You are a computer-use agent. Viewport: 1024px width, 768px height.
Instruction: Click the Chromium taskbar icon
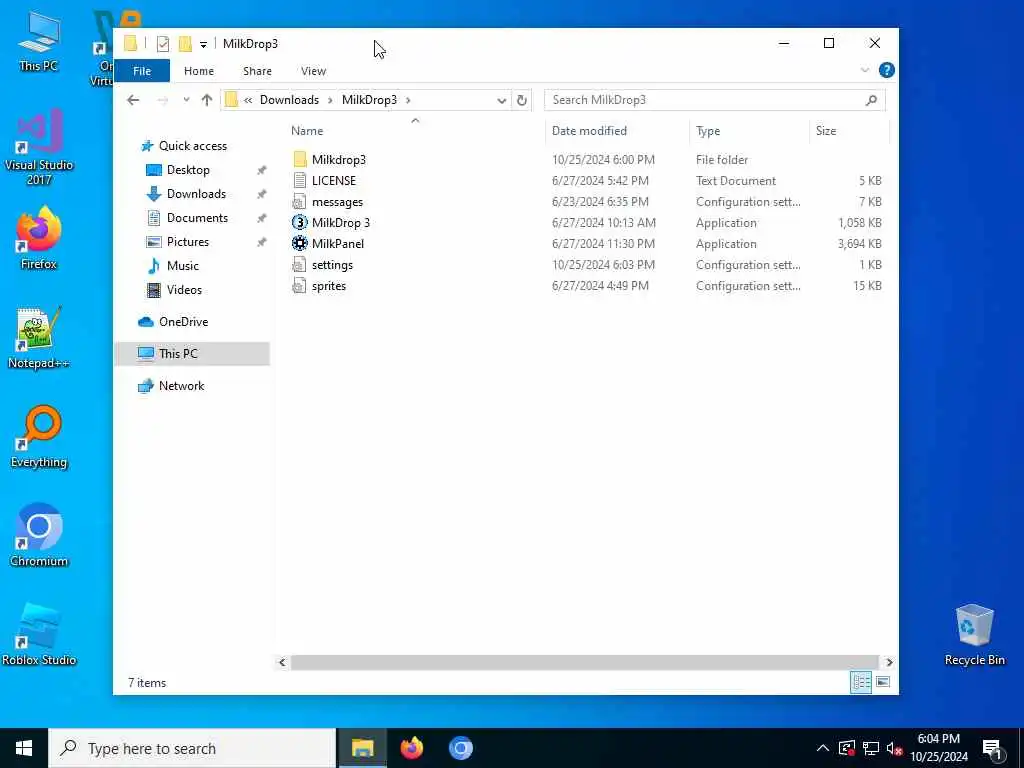460,748
